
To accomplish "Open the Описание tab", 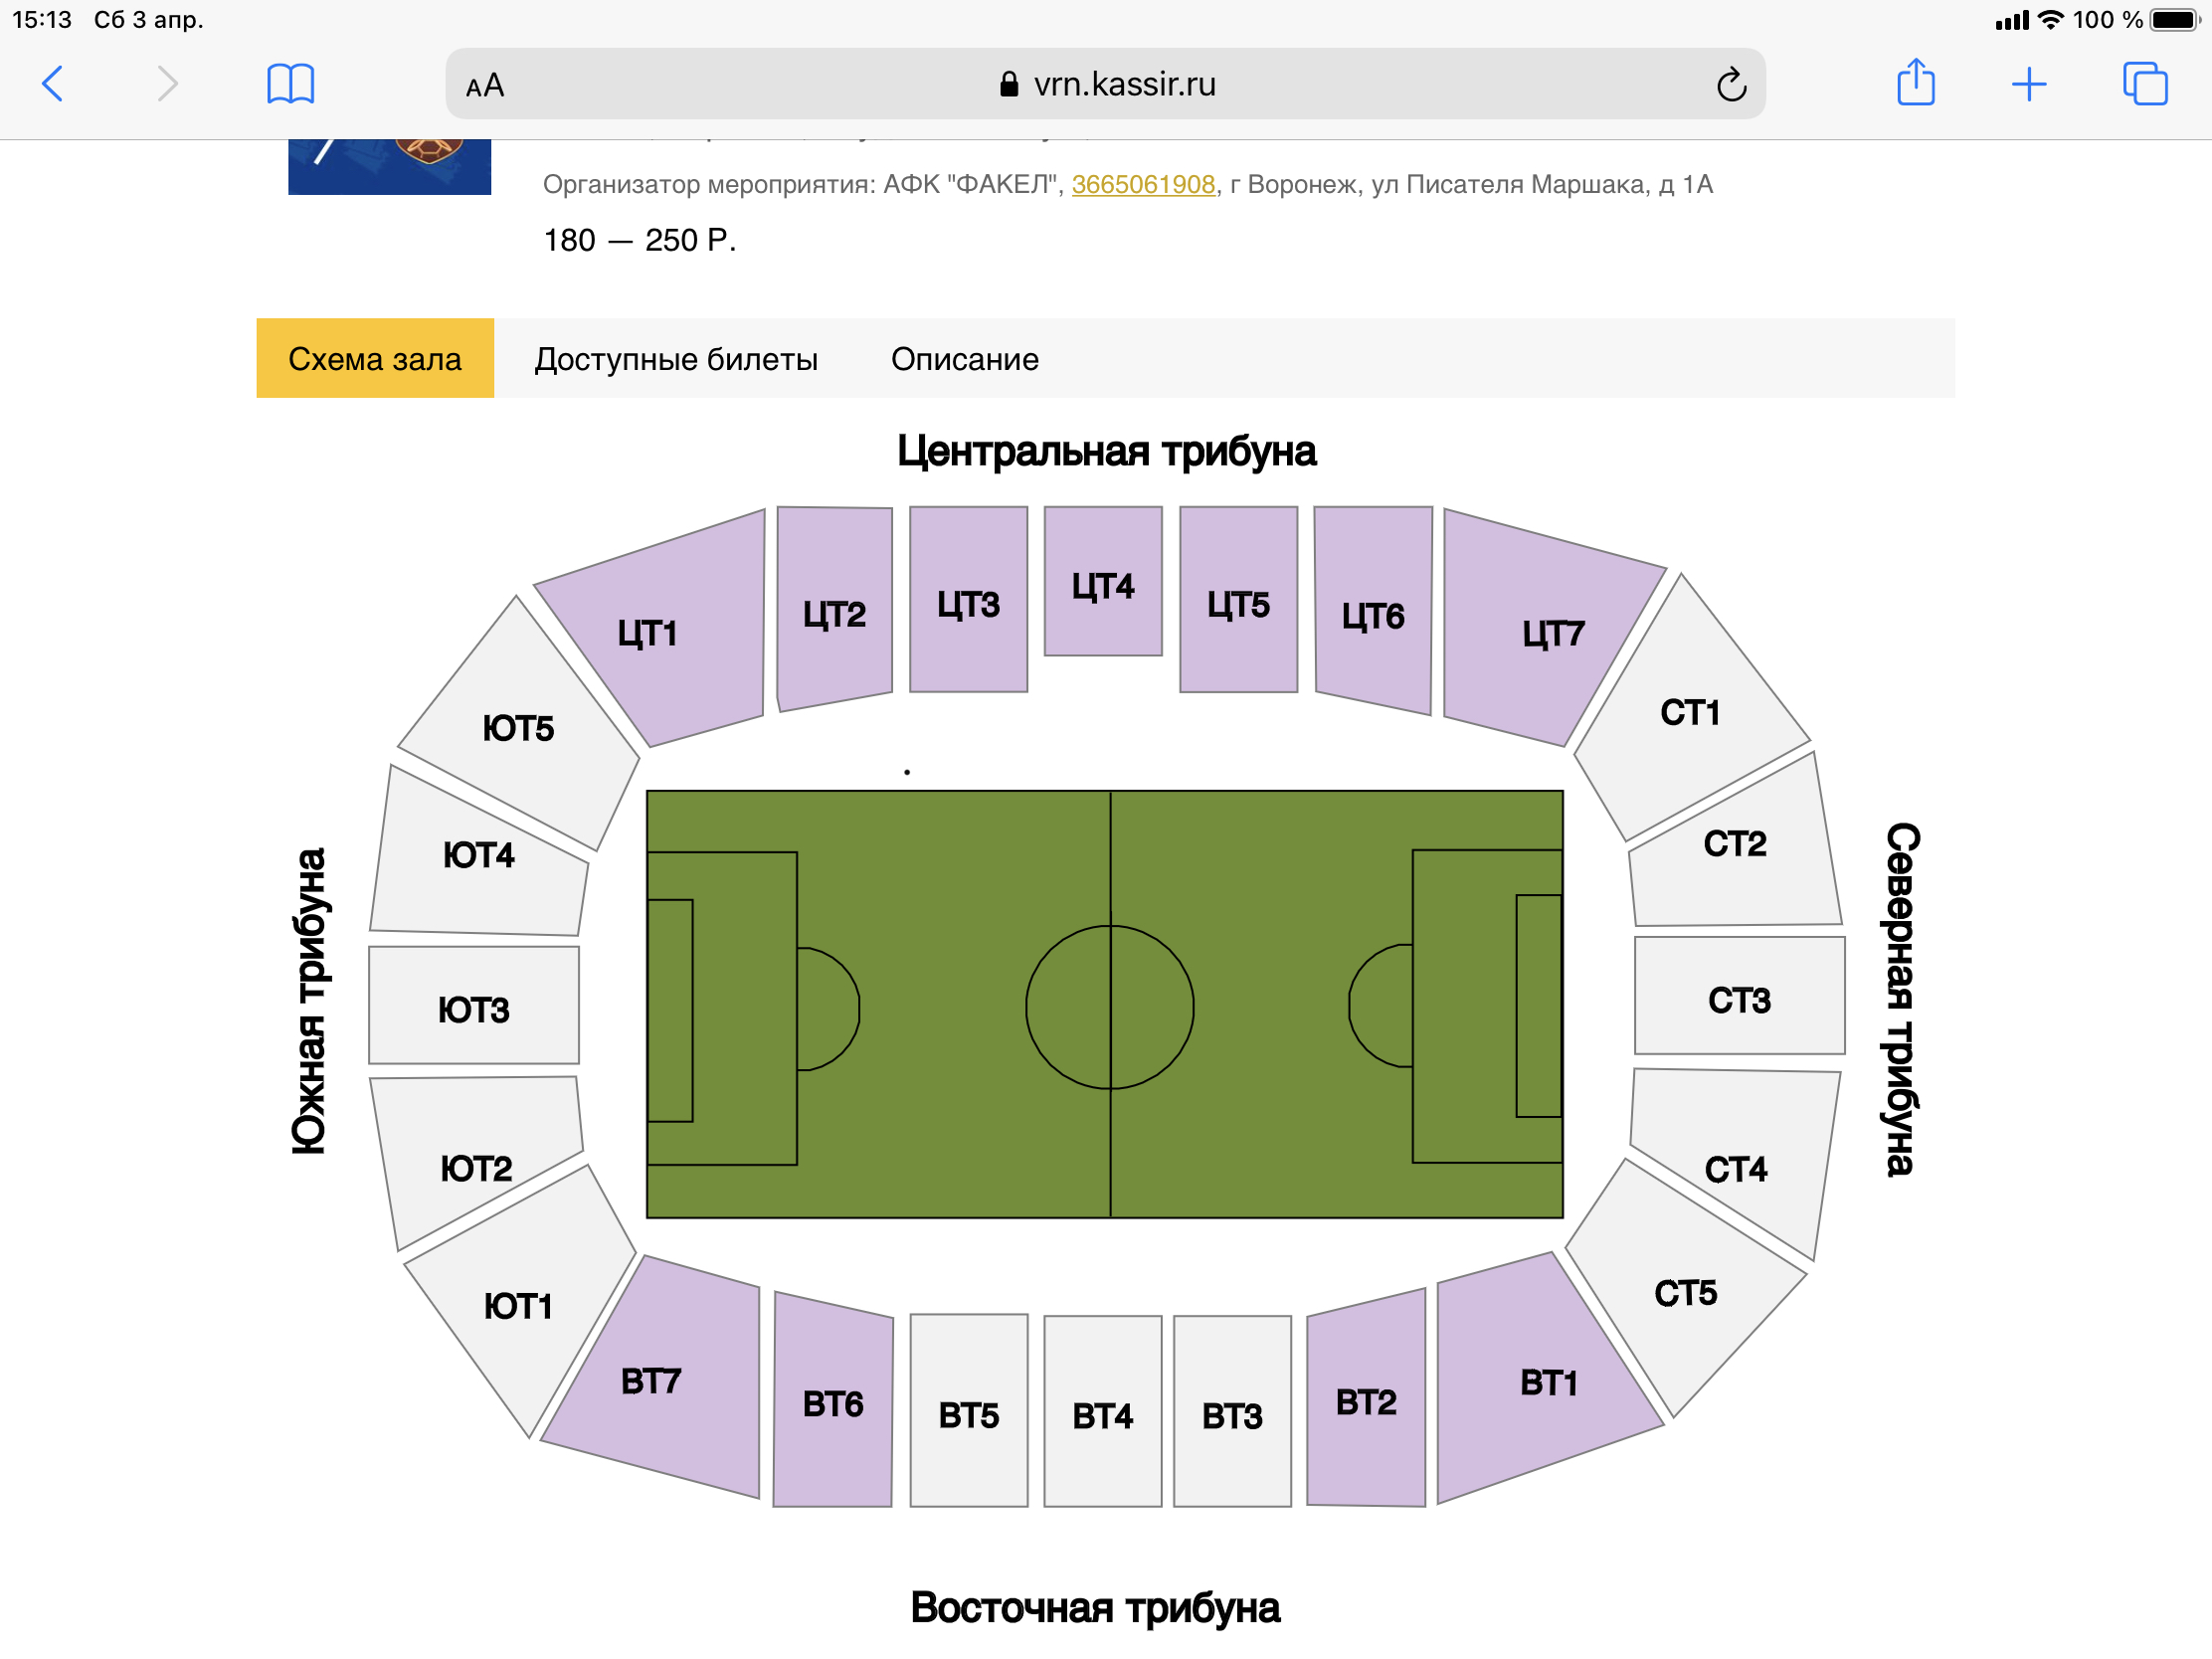I will (x=964, y=359).
